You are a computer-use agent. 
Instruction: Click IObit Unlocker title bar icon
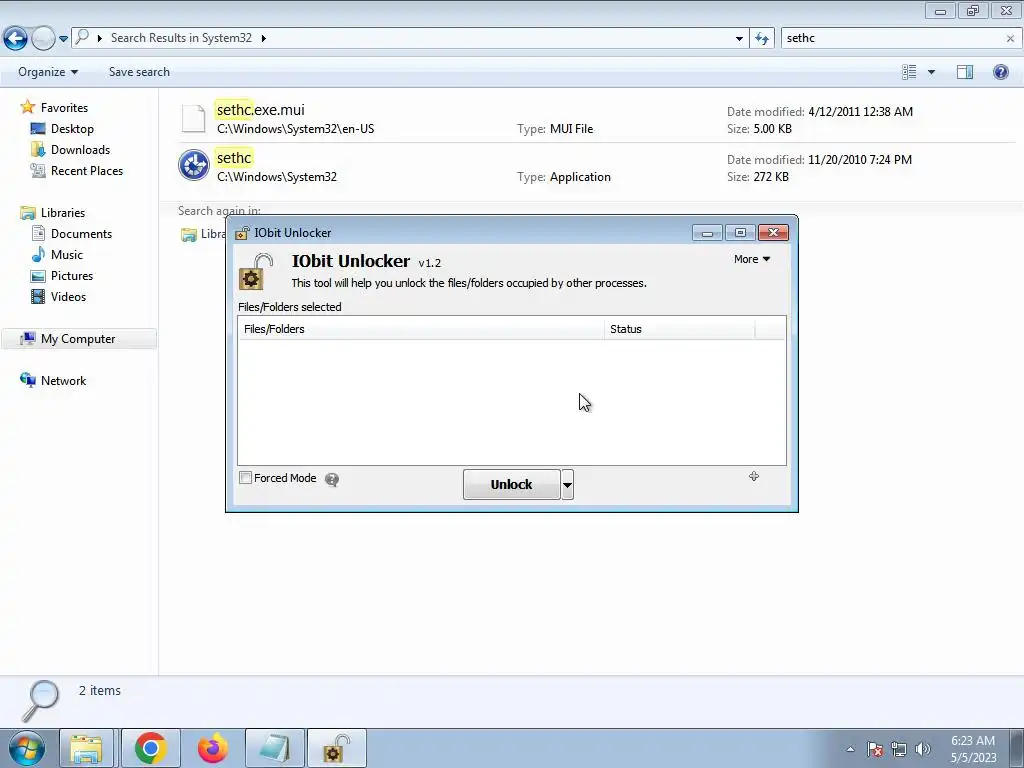click(x=242, y=233)
